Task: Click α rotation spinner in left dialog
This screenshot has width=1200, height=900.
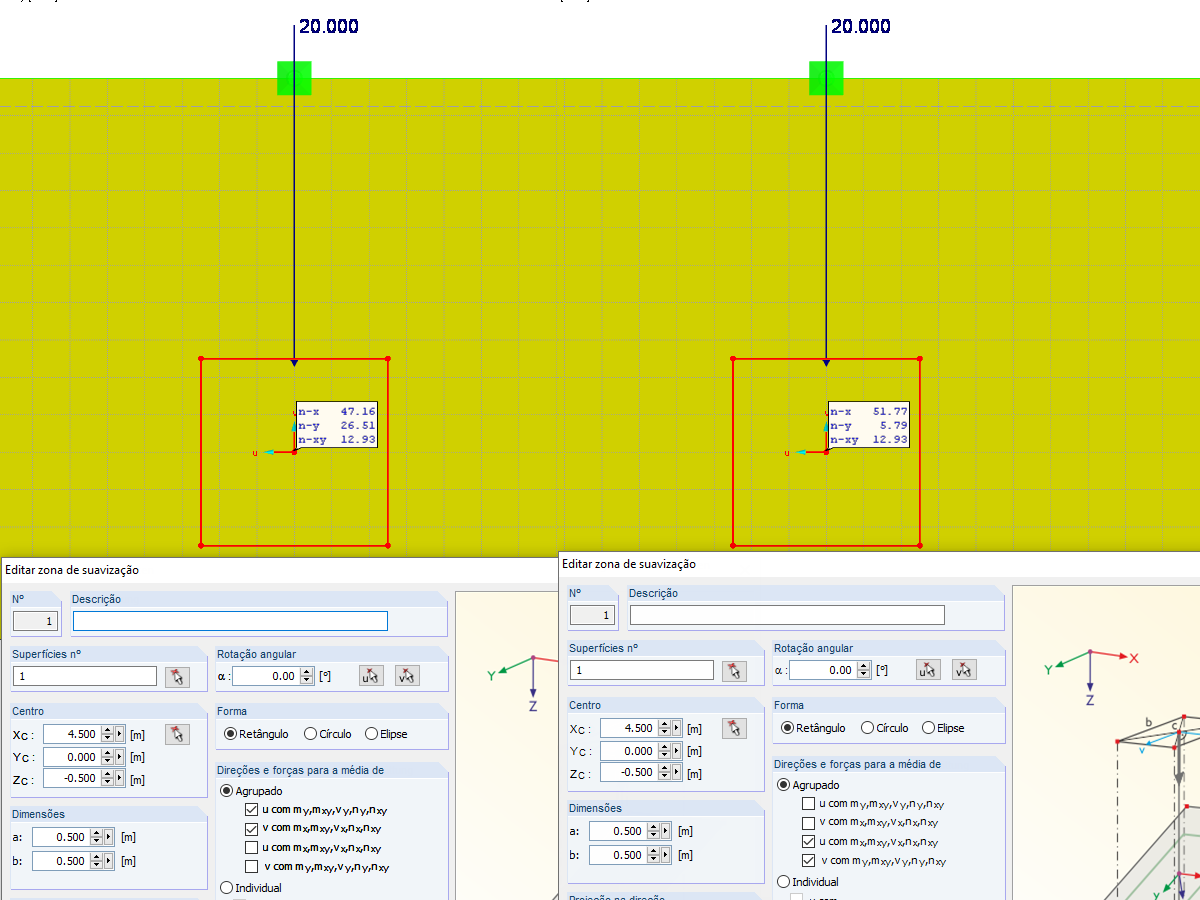Action: pyautogui.click(x=308, y=676)
